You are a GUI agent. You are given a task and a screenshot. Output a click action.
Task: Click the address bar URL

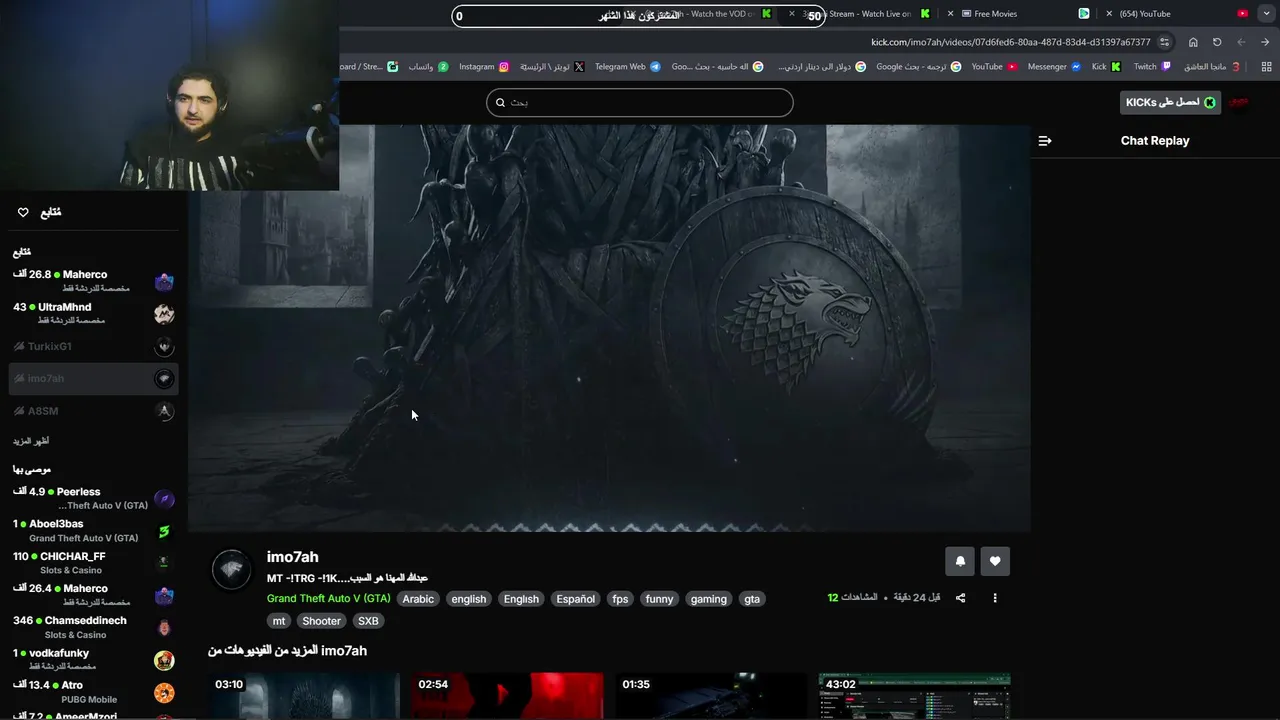click(1011, 42)
